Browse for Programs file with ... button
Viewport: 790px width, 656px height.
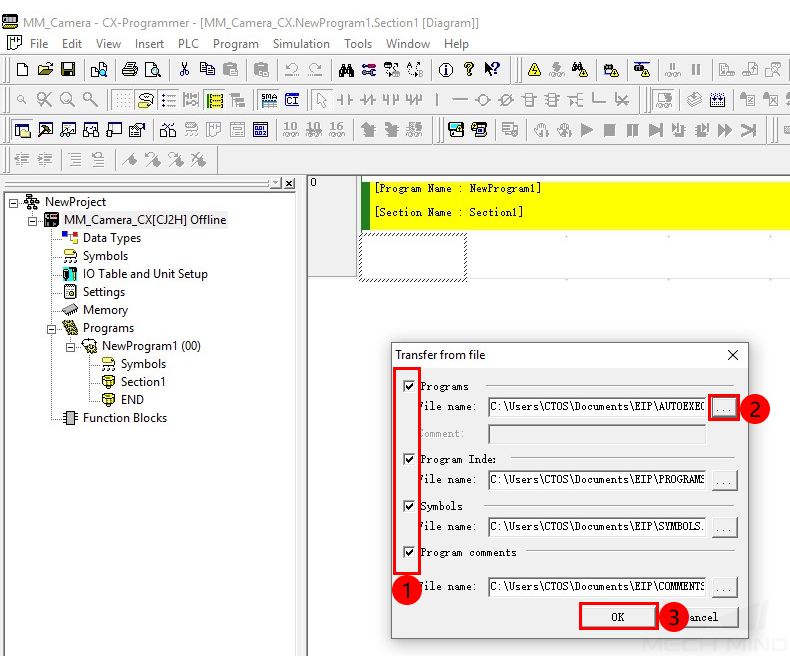coord(724,408)
